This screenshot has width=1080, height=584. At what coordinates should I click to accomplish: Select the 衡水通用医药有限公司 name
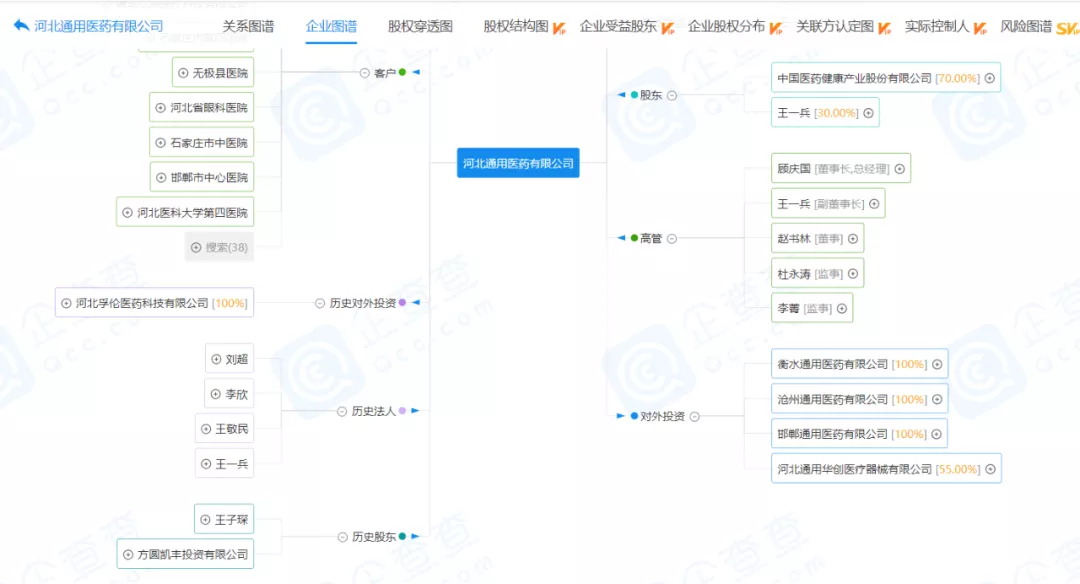[832, 364]
